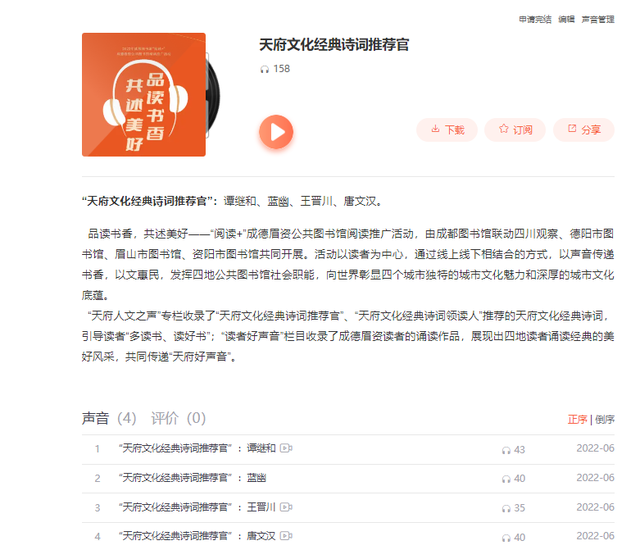This screenshot has width=640, height=559.
Task: Click the share icon inside the 分享 button
Action: click(572, 129)
